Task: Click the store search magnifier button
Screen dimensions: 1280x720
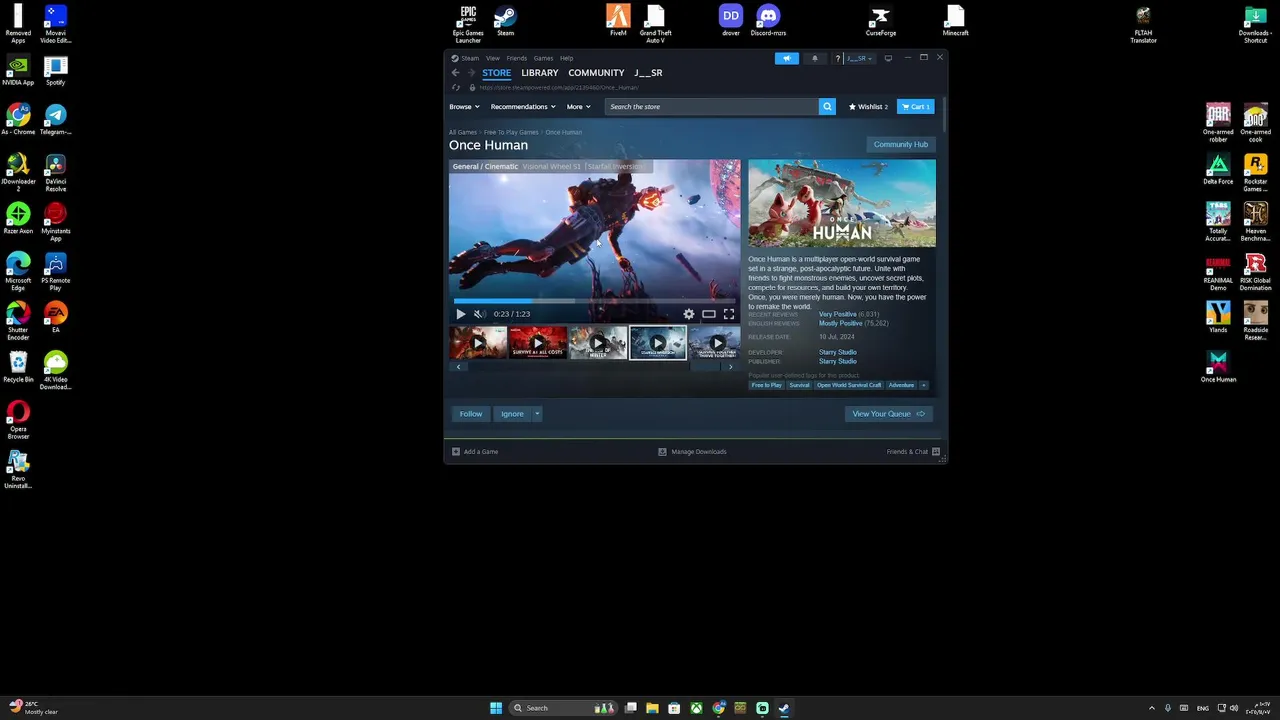Action: pyautogui.click(x=827, y=106)
